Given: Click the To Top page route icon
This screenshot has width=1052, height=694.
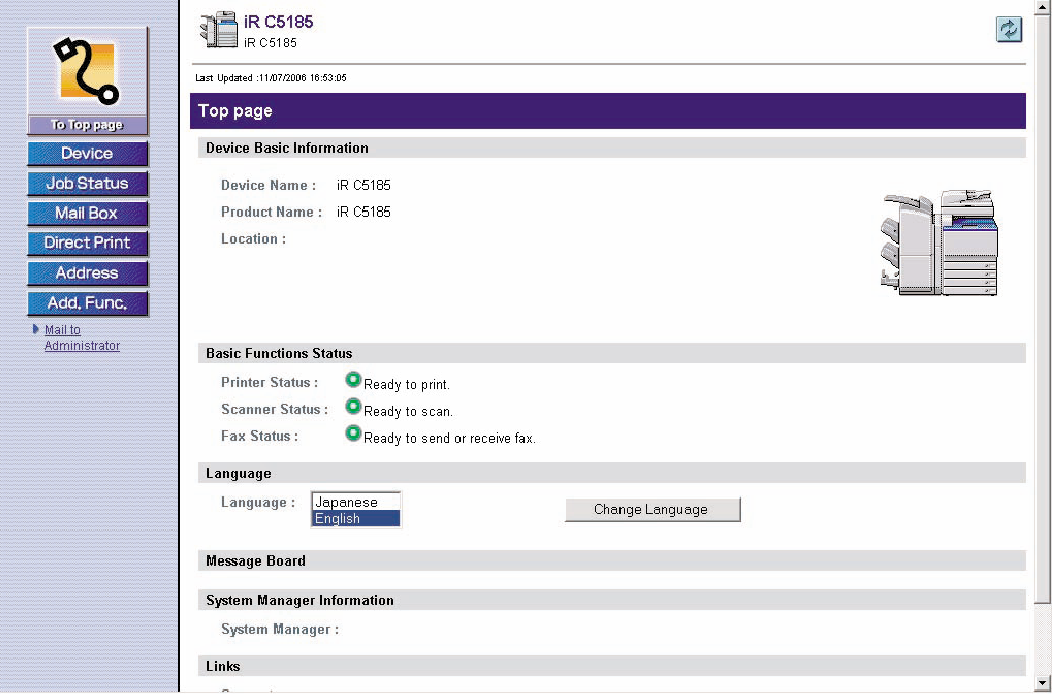Looking at the screenshot, I should click(87, 72).
